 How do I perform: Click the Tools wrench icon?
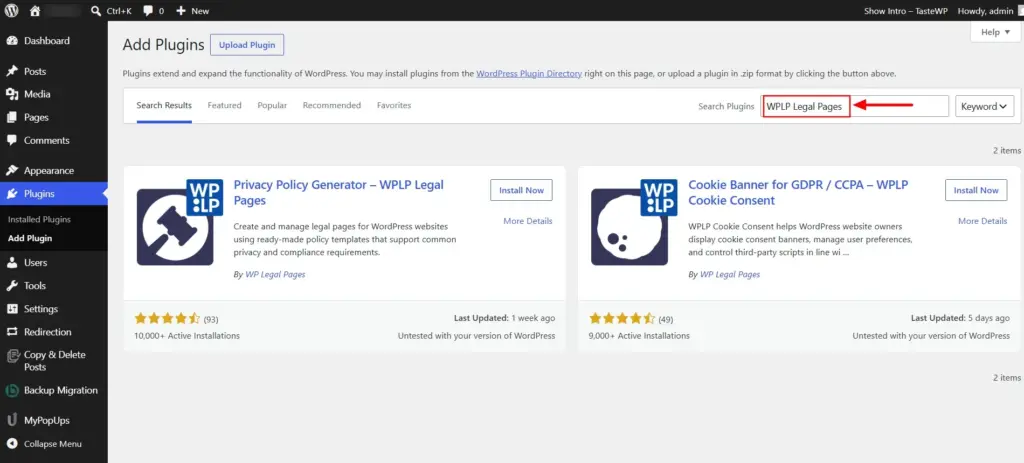12,285
